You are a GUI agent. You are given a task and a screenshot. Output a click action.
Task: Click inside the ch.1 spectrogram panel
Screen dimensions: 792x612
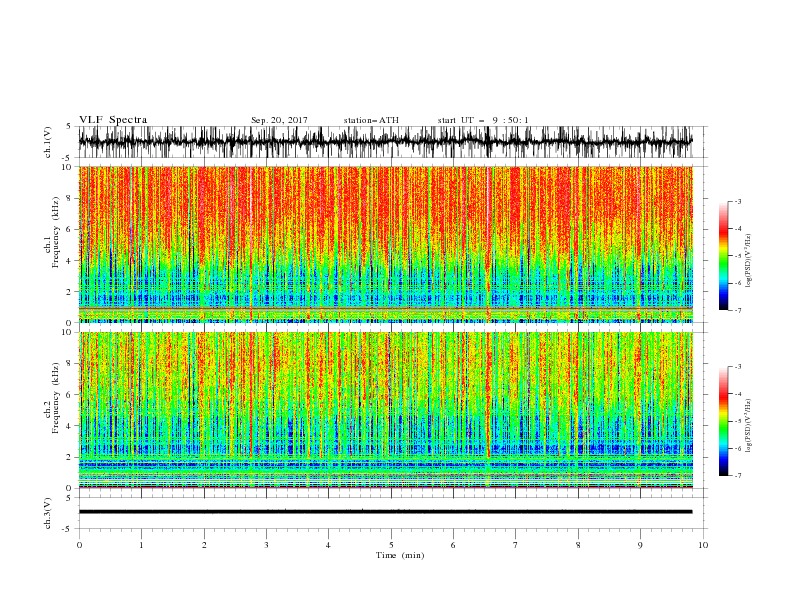click(385, 244)
